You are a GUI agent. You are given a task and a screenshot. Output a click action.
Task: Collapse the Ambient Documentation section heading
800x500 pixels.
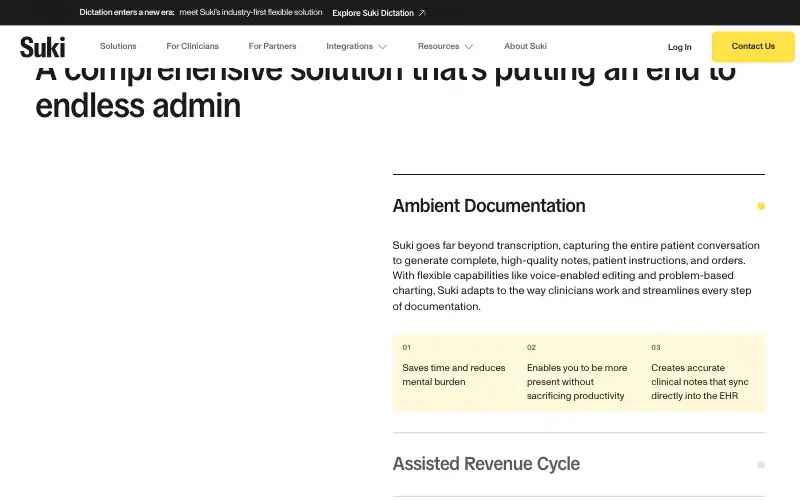pos(489,206)
